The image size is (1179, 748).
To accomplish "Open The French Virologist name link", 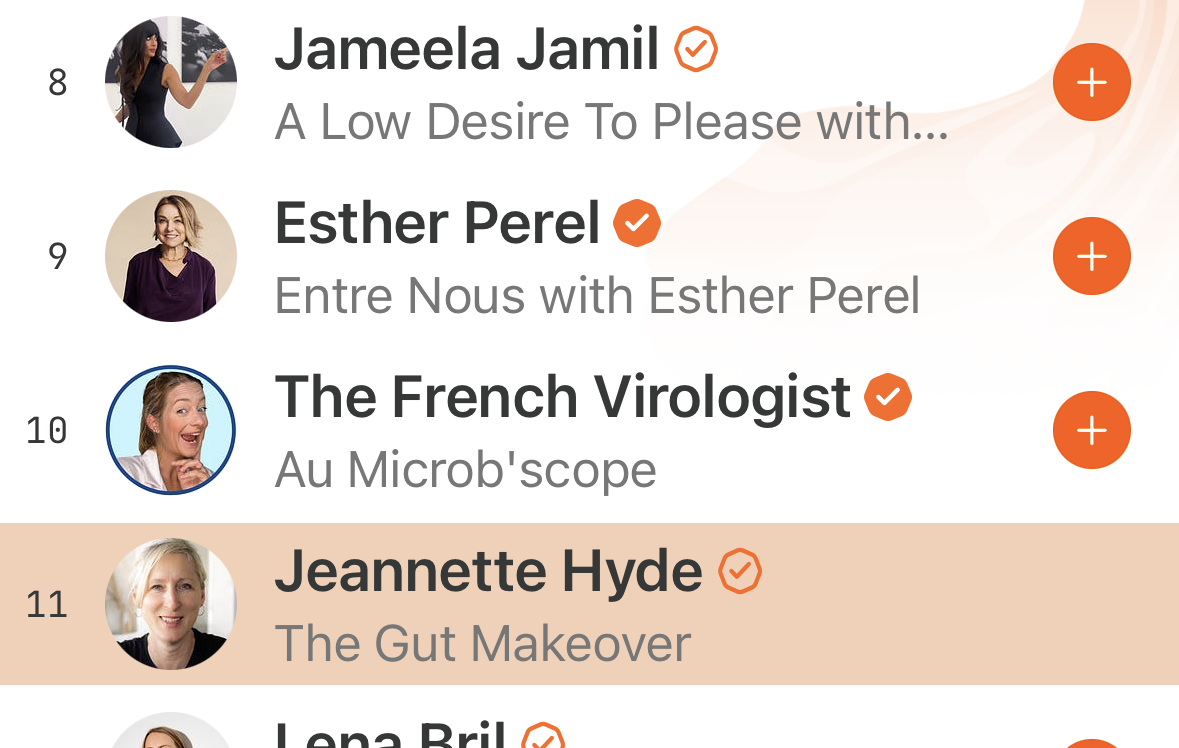I will [x=562, y=397].
